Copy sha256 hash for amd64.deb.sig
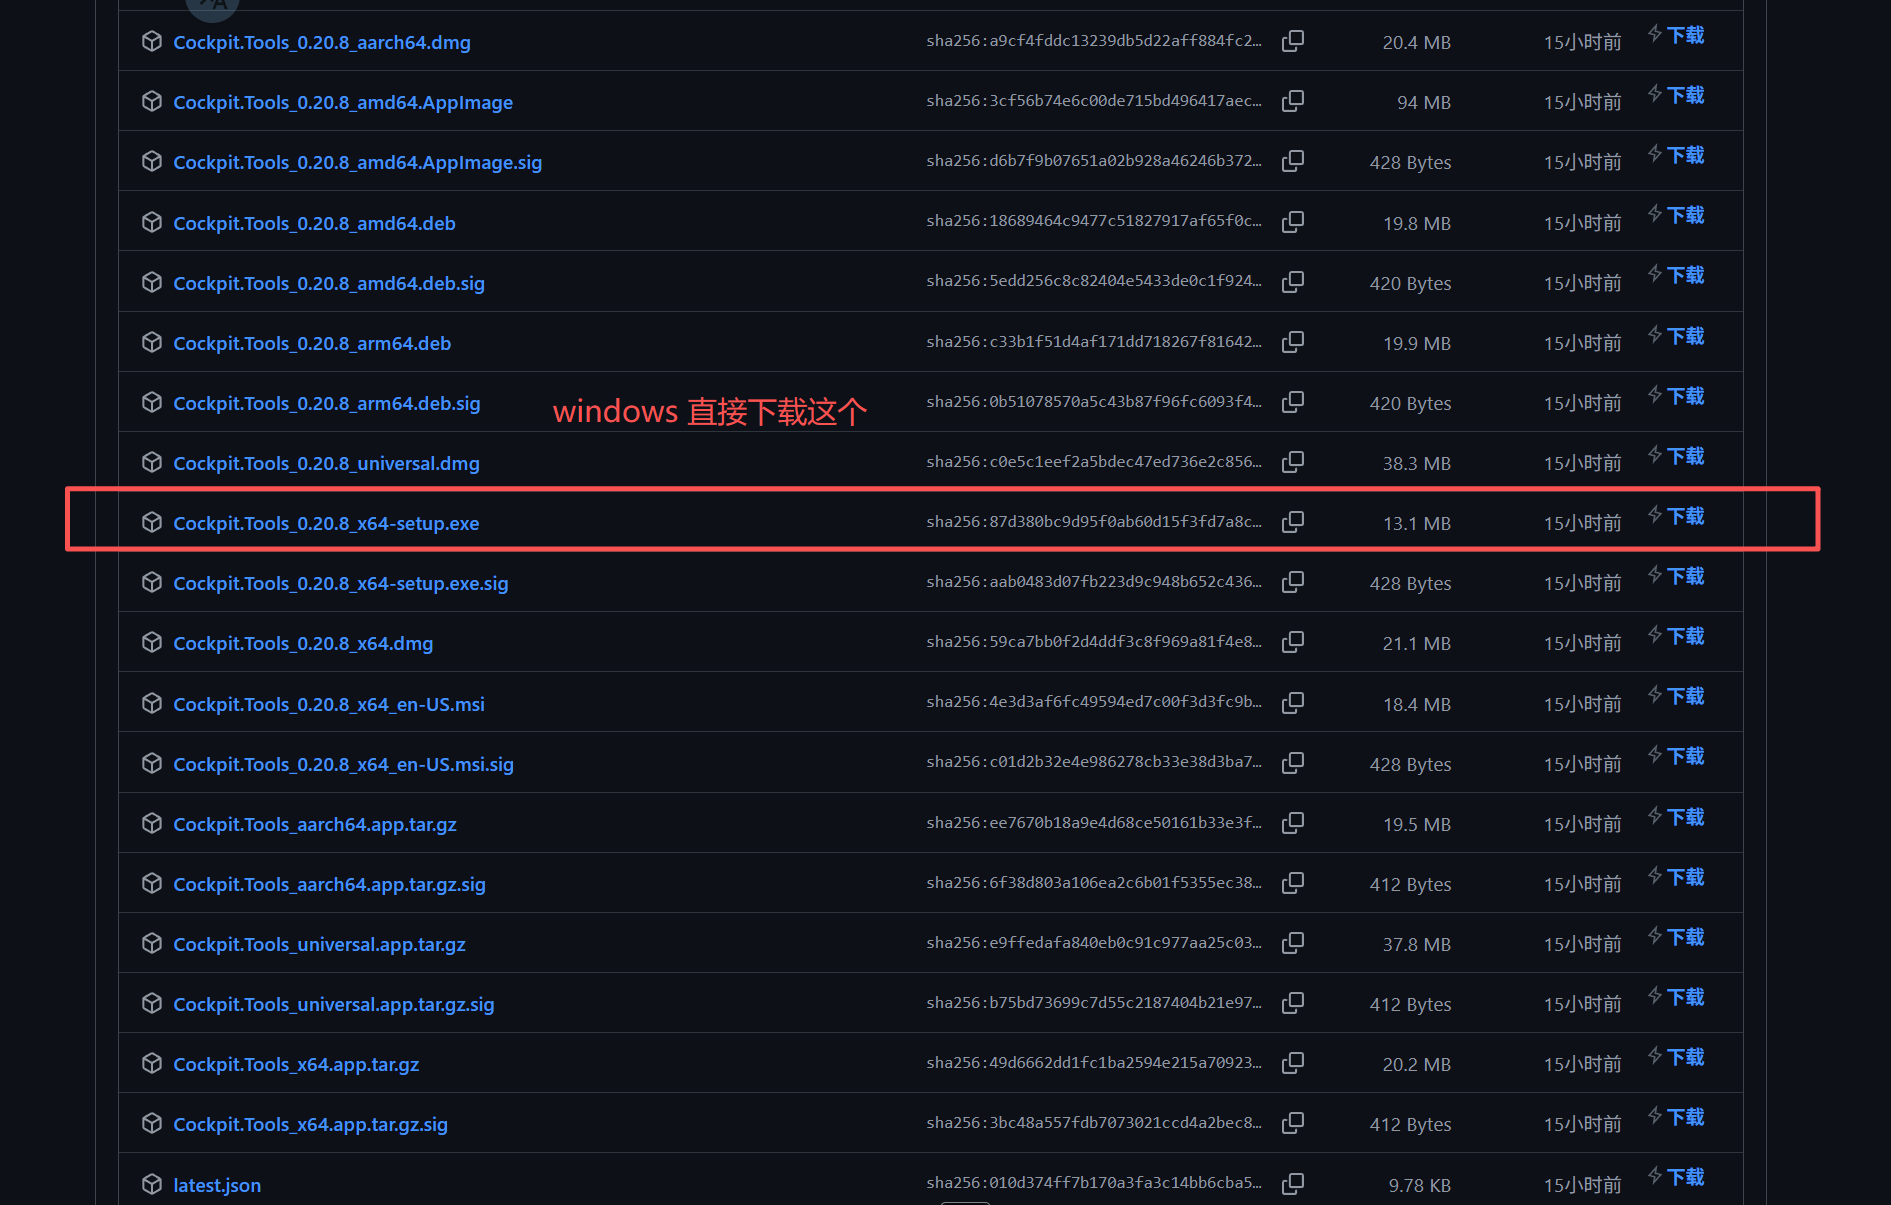The image size is (1891, 1205). click(x=1293, y=282)
